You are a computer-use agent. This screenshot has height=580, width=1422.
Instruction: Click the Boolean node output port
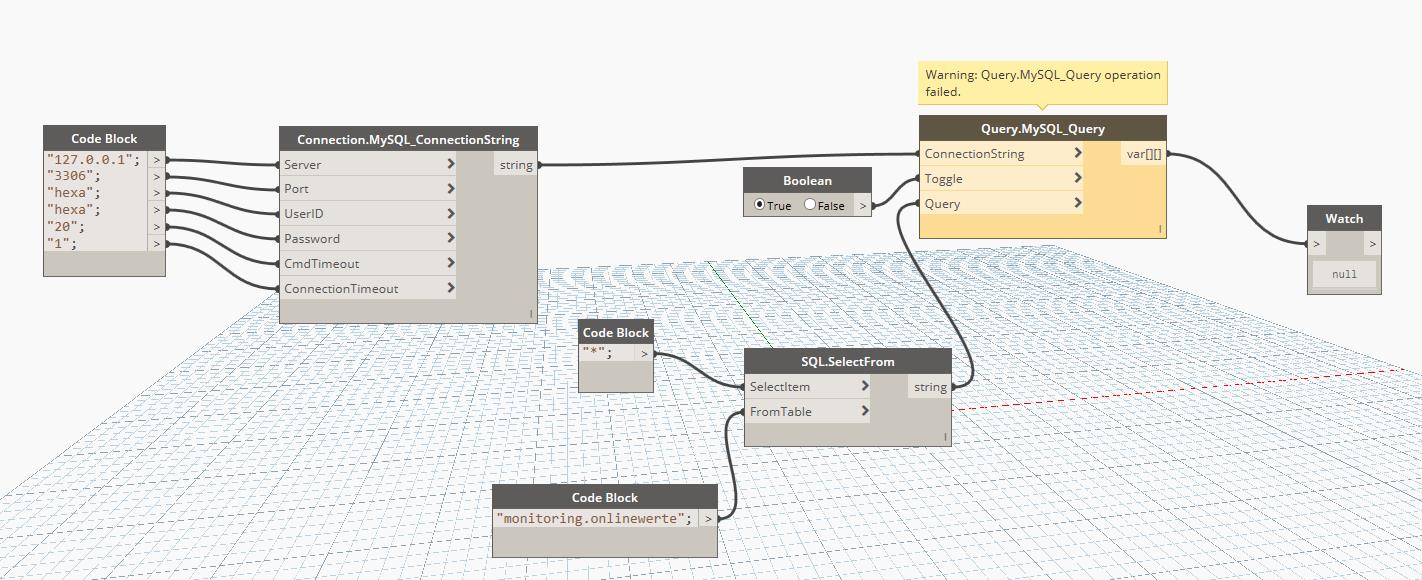pos(863,206)
